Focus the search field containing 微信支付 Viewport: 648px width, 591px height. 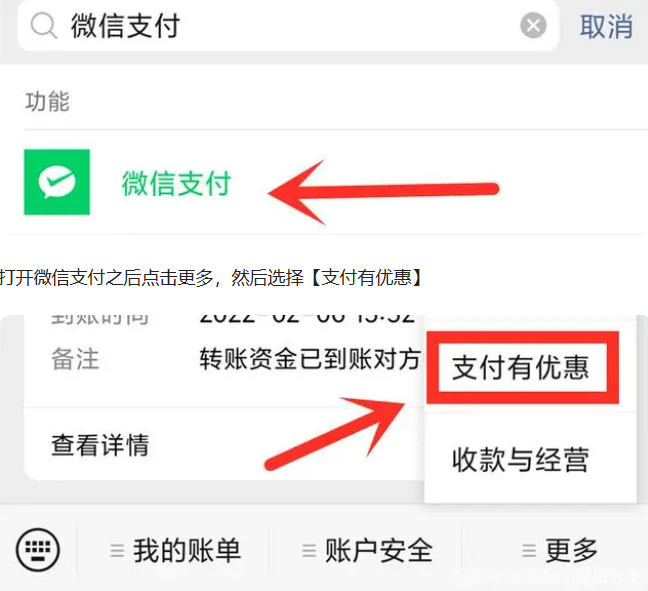click(x=288, y=26)
